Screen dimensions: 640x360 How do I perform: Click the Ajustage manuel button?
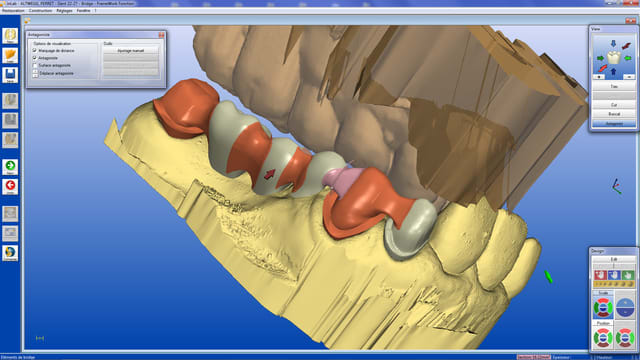click(x=131, y=51)
